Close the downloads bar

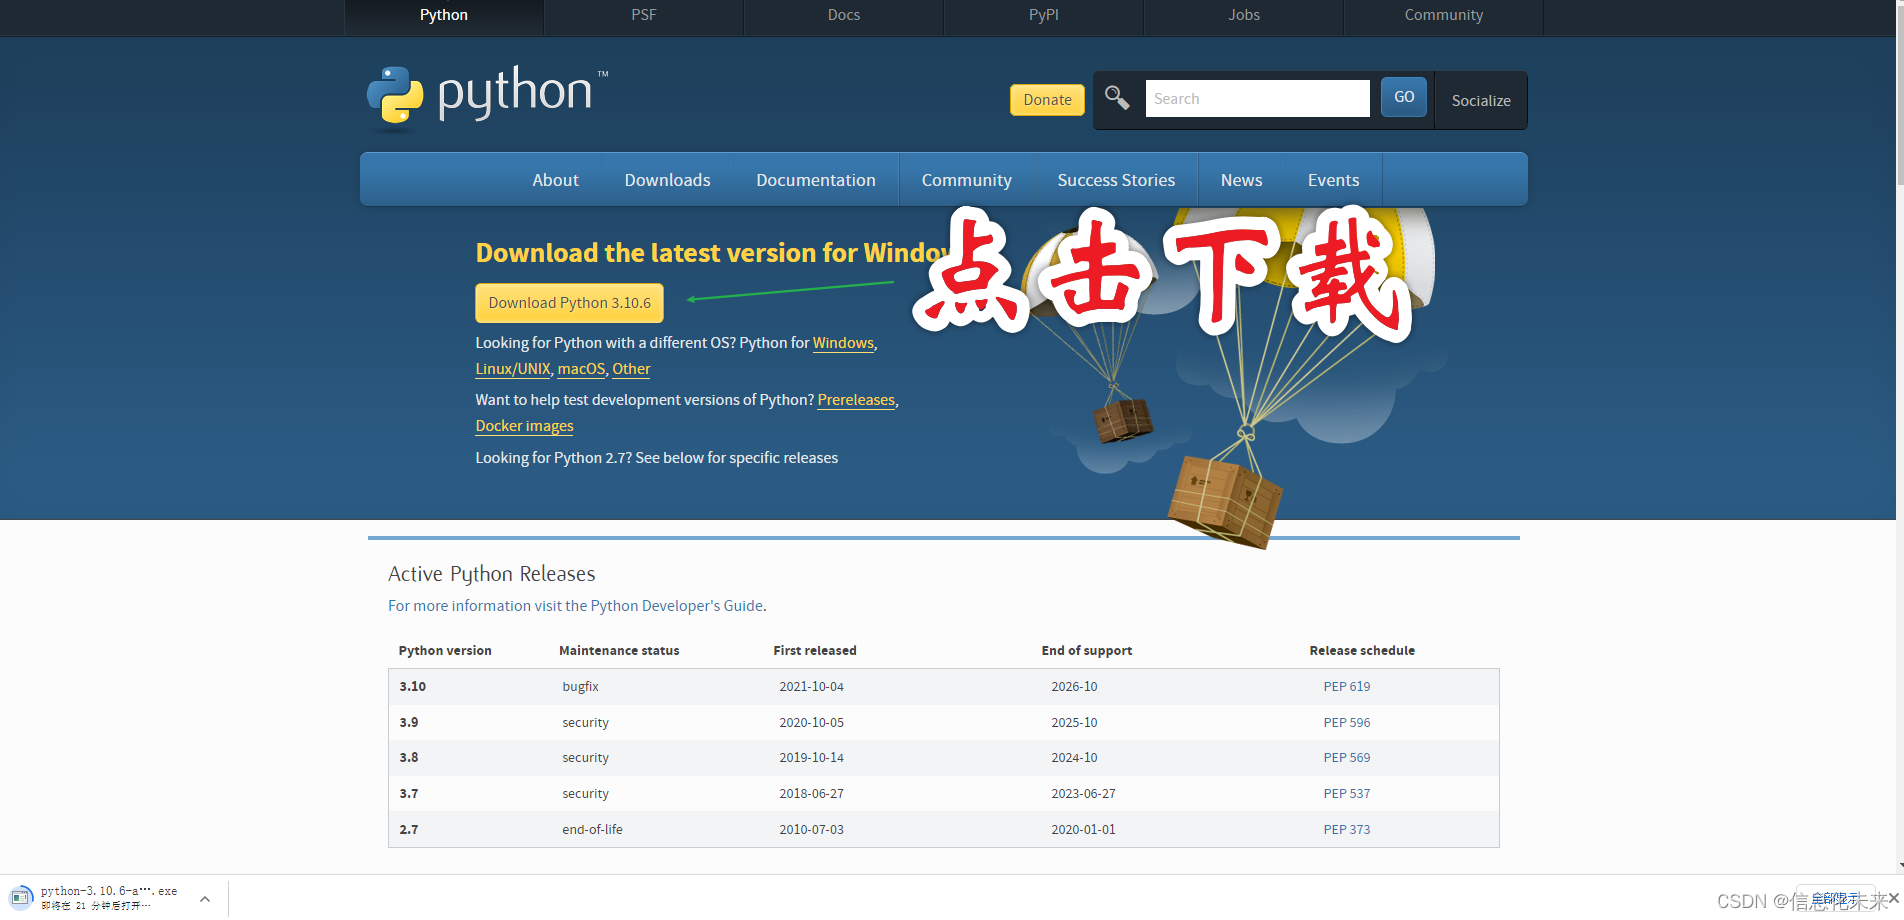click(x=1893, y=898)
